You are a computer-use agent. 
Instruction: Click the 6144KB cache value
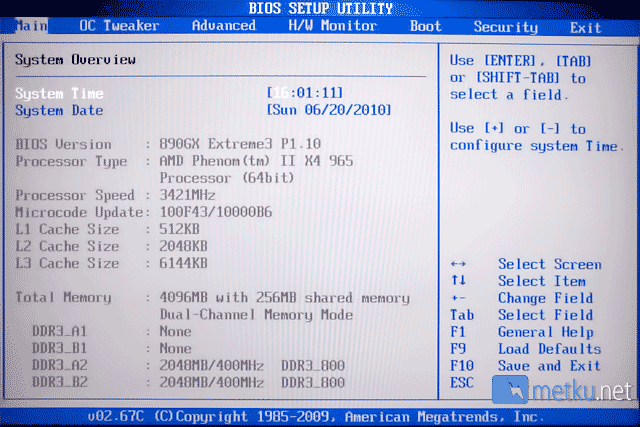(x=183, y=263)
